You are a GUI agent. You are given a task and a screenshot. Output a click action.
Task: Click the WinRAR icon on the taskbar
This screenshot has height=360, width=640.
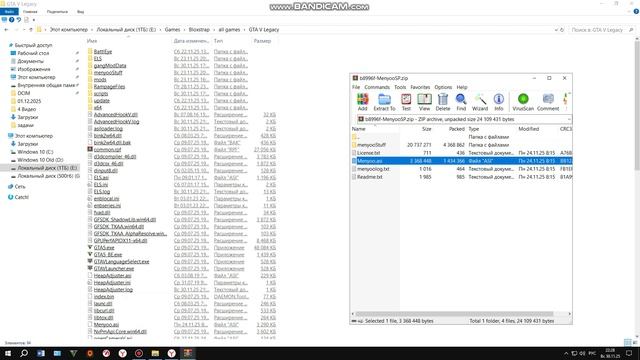(x=188, y=353)
